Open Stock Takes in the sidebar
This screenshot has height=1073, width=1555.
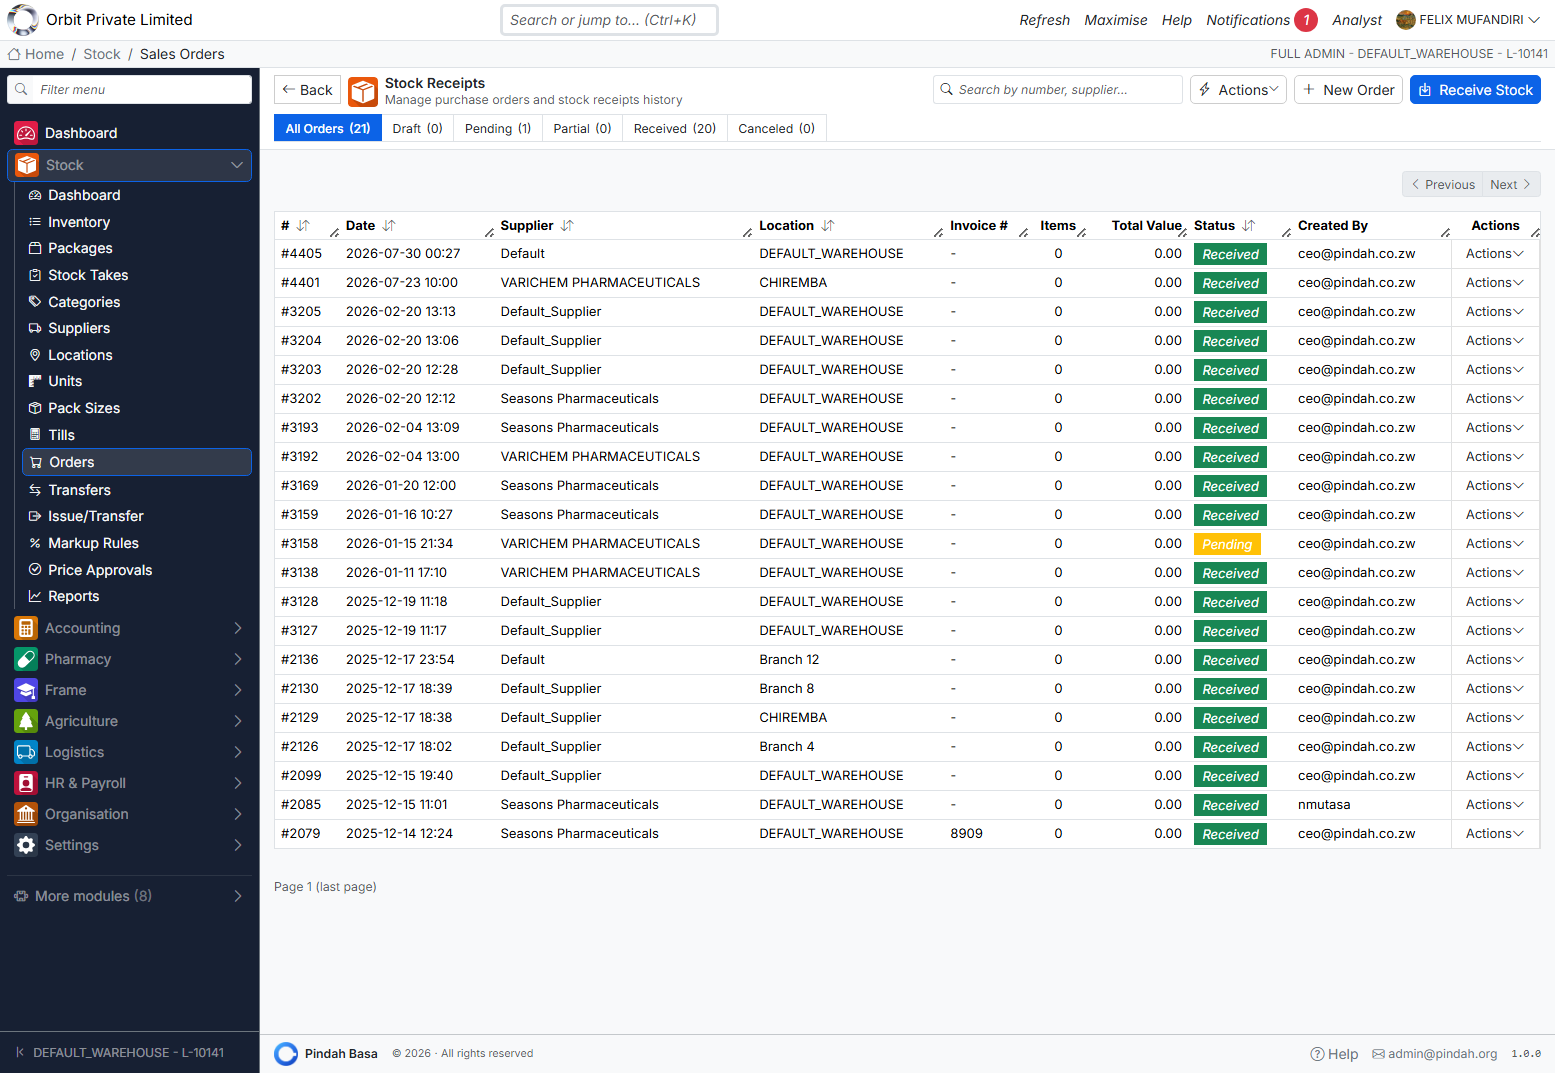click(88, 275)
